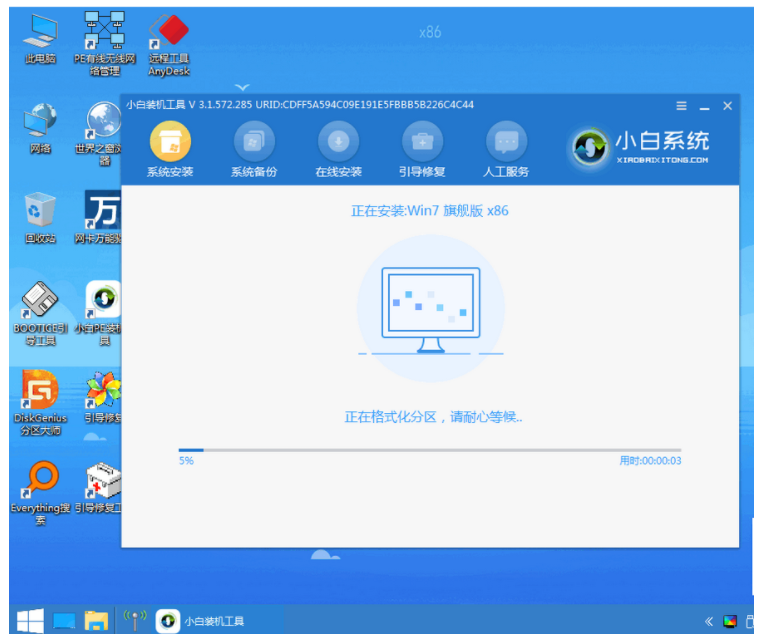Click the colorful display tray icon
Image resolution: width=765 pixels, height=641 pixels.
pos(730,621)
